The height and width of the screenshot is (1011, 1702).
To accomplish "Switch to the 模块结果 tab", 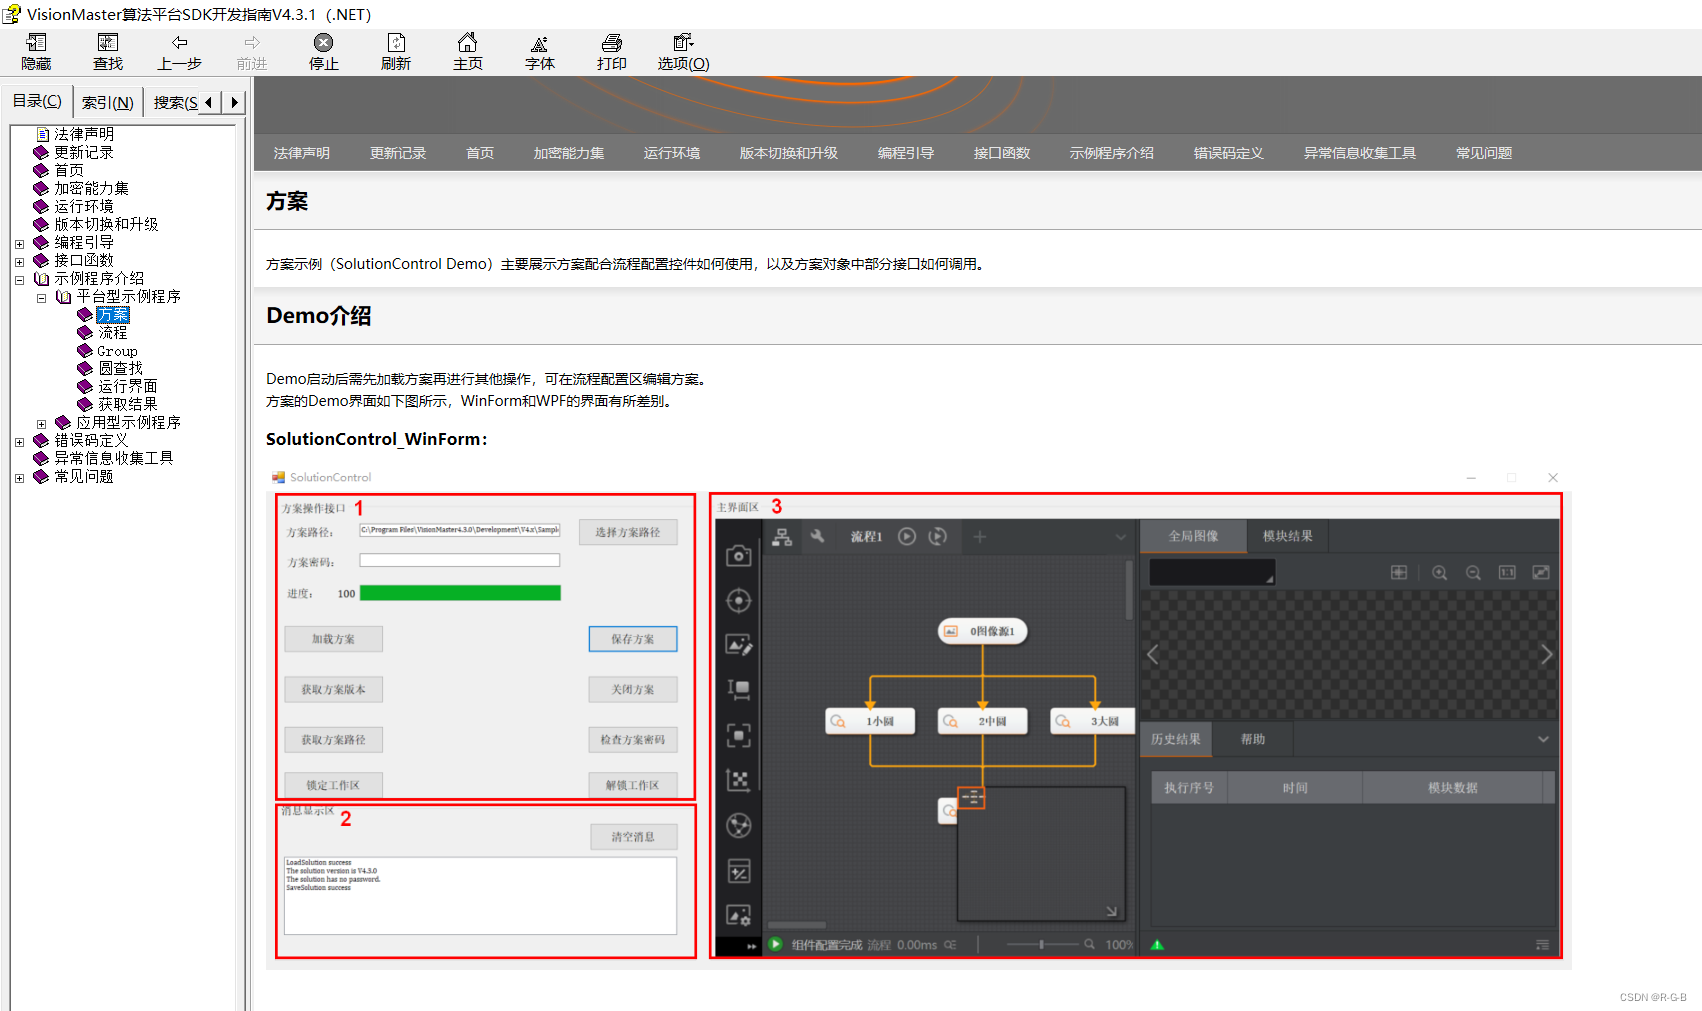I will pos(1287,536).
